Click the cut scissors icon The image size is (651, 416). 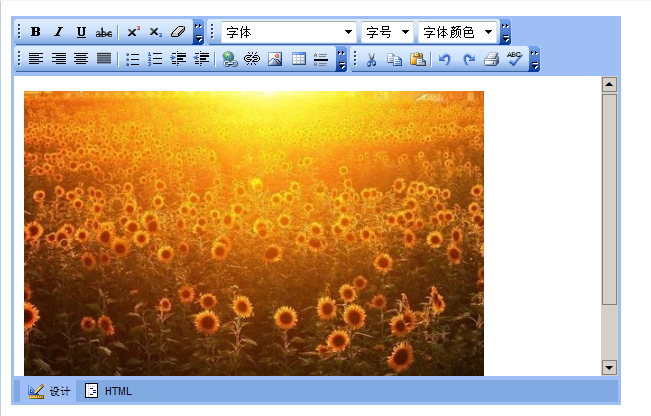coord(371,59)
